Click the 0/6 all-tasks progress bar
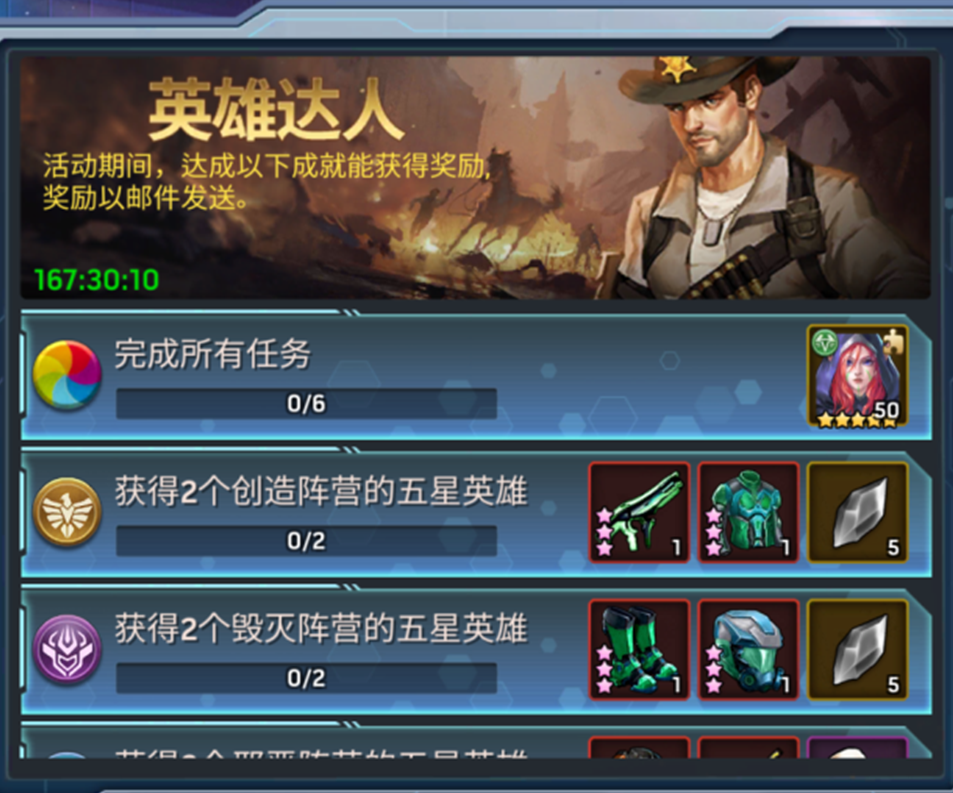The height and width of the screenshot is (793, 953). 306,403
